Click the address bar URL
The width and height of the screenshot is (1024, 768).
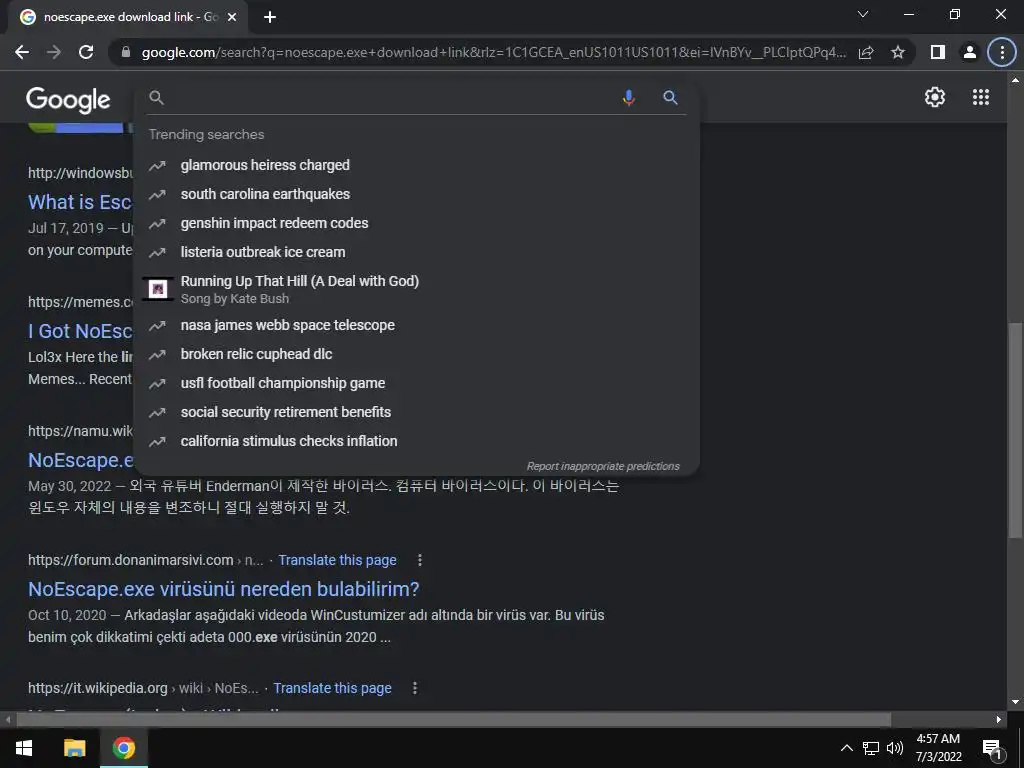click(x=494, y=52)
